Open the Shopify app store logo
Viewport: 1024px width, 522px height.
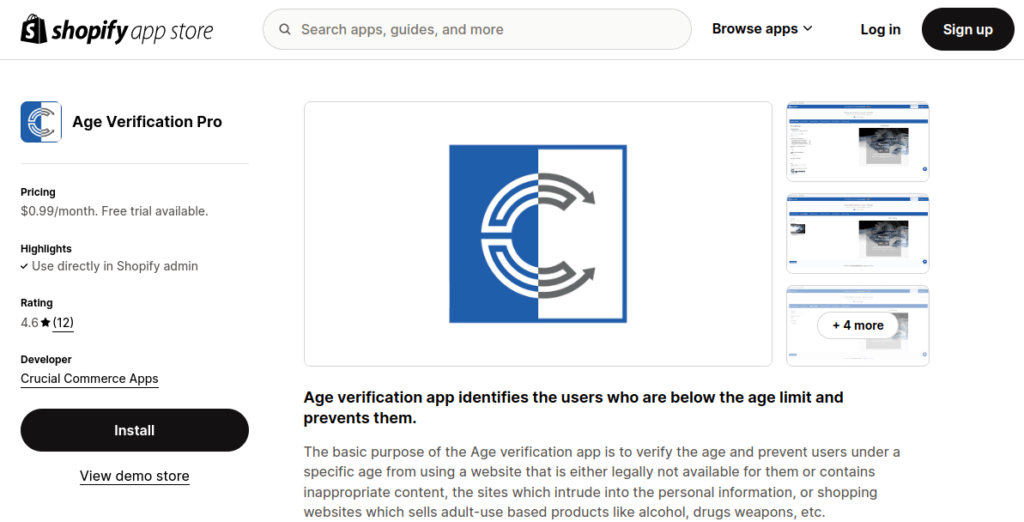tap(117, 30)
